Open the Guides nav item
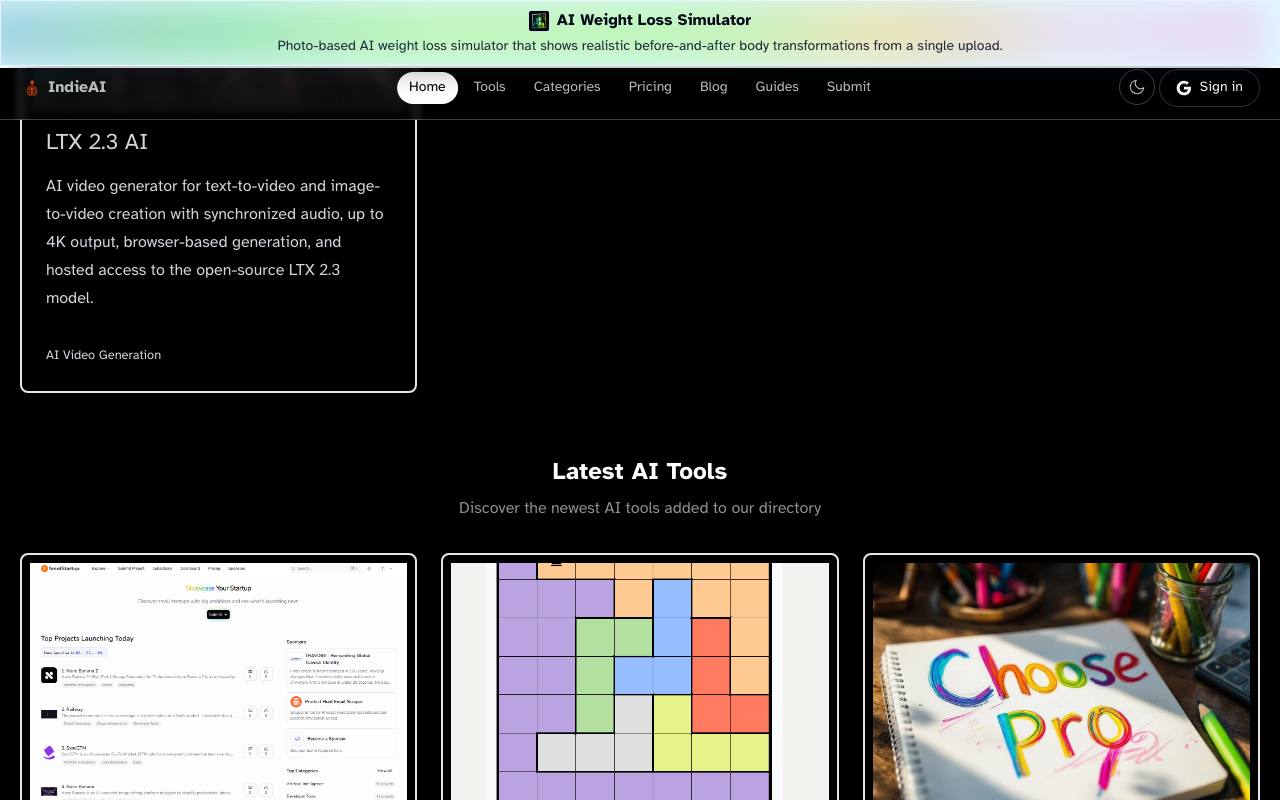The width and height of the screenshot is (1280, 800). 777,87
